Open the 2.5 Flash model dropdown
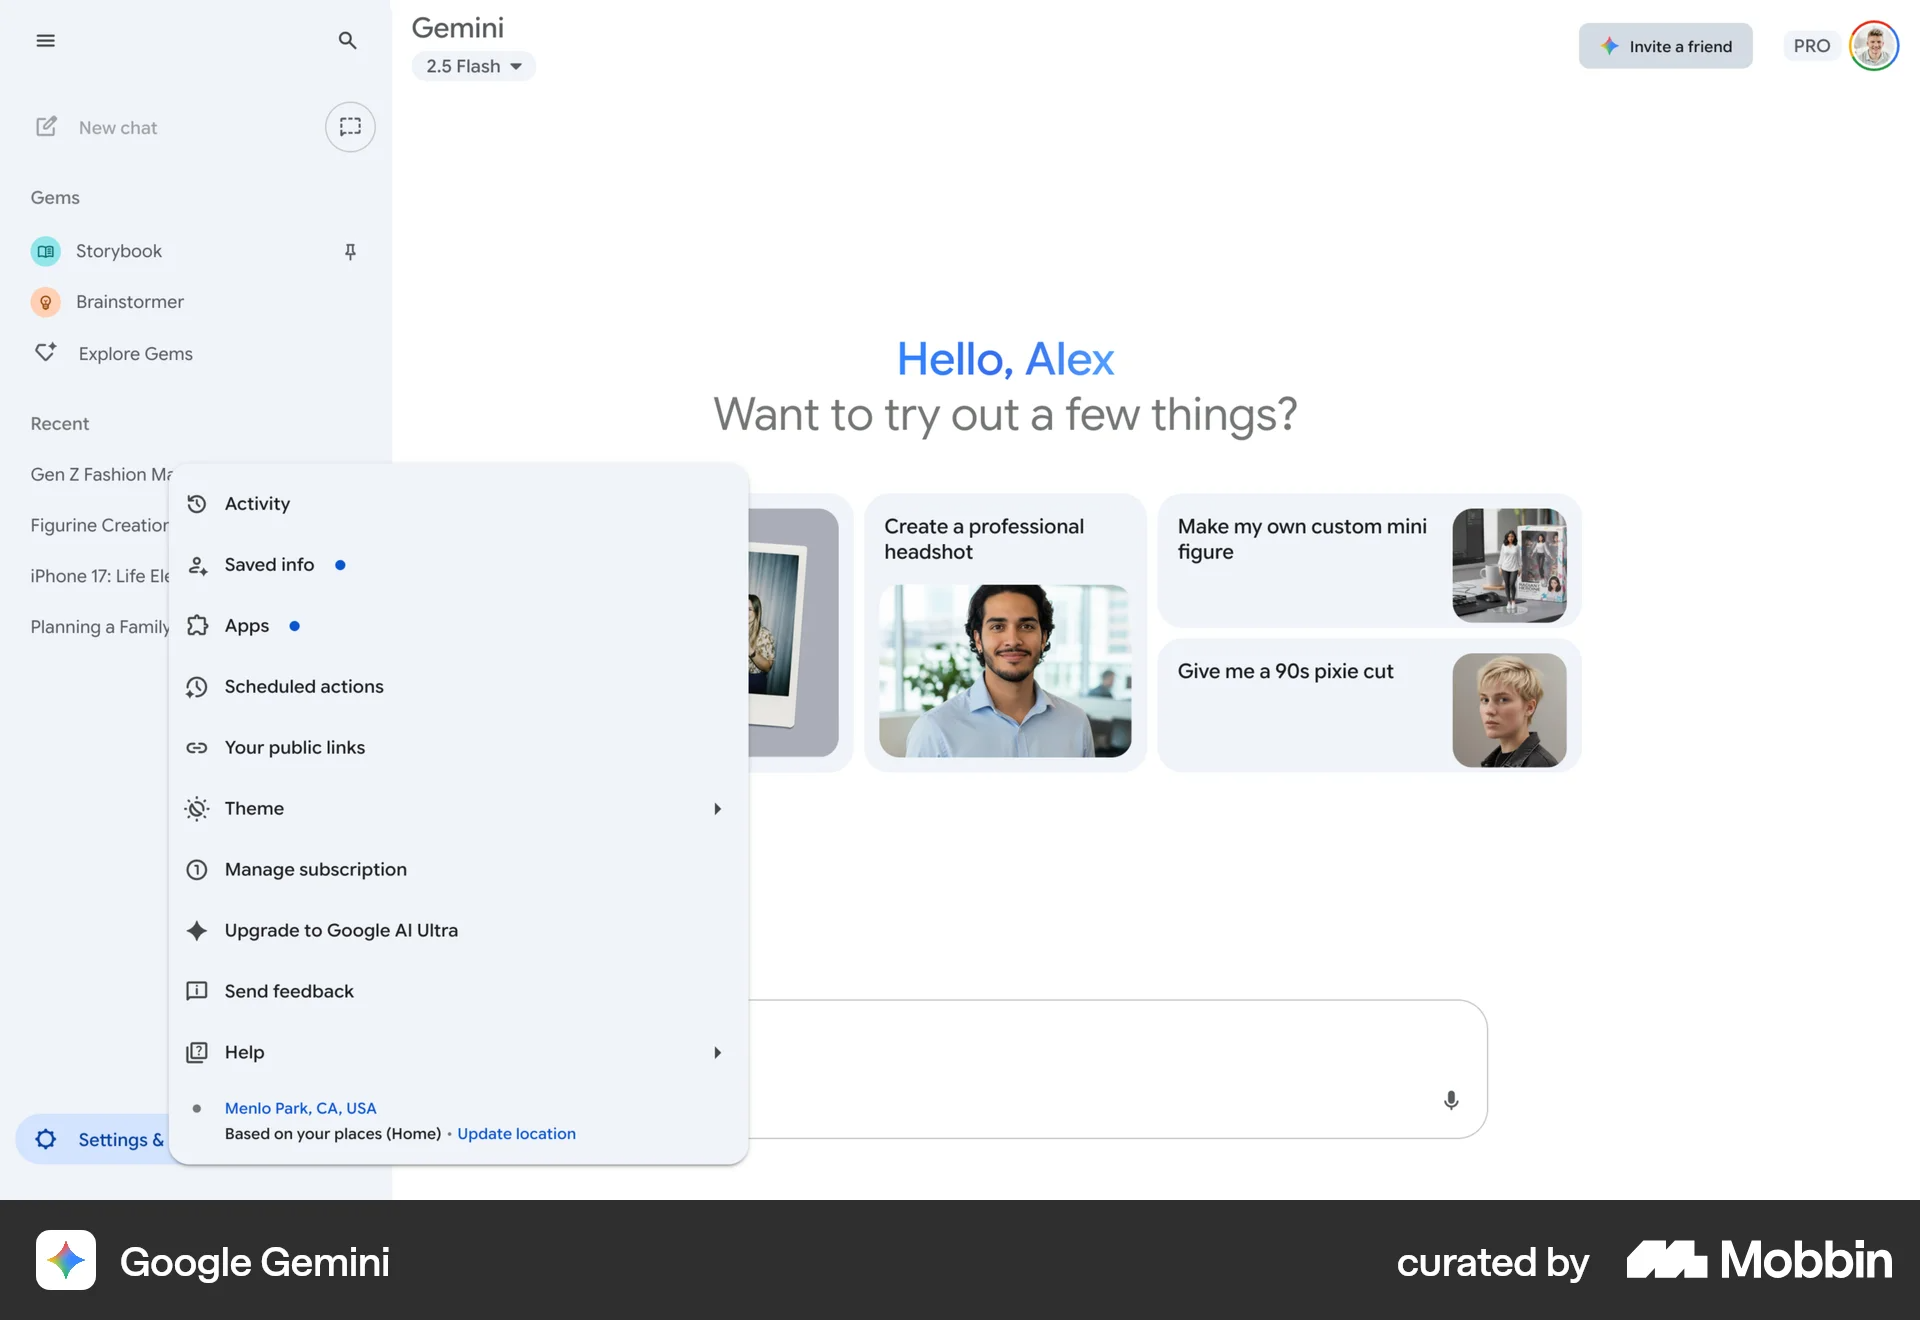Screen dimensions: 1920x1320 tap(474, 66)
